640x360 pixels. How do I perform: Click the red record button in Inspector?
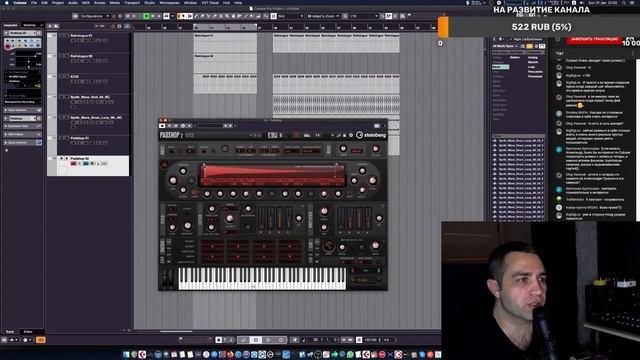point(7,47)
